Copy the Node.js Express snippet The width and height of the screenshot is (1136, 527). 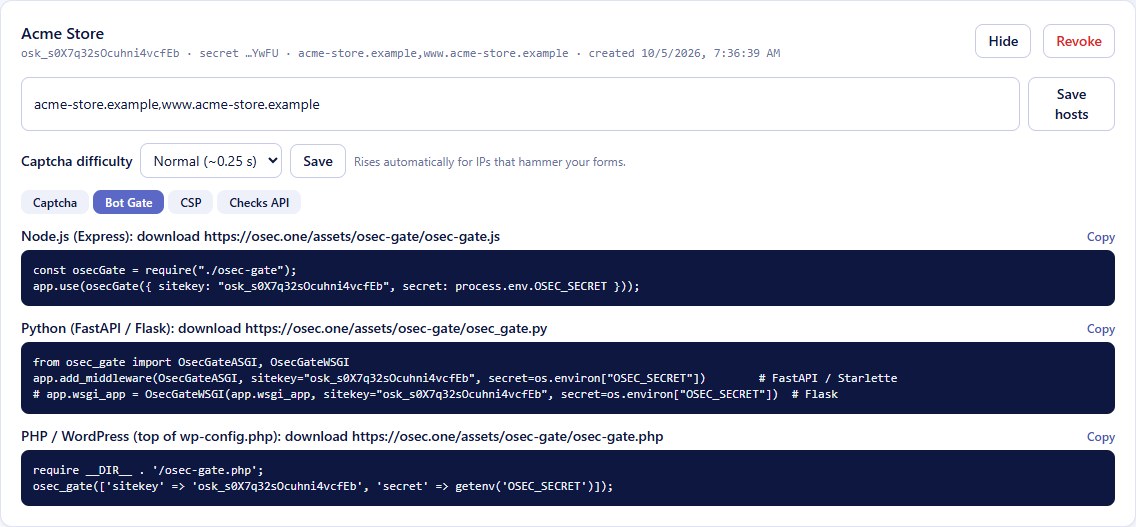[x=1100, y=237]
